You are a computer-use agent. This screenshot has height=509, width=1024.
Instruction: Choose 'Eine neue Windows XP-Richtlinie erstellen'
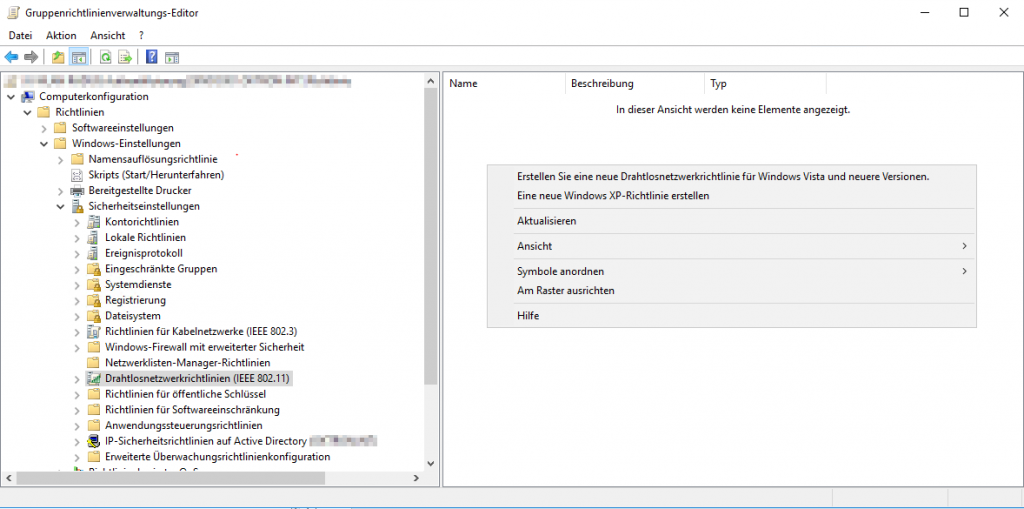[x=612, y=196]
